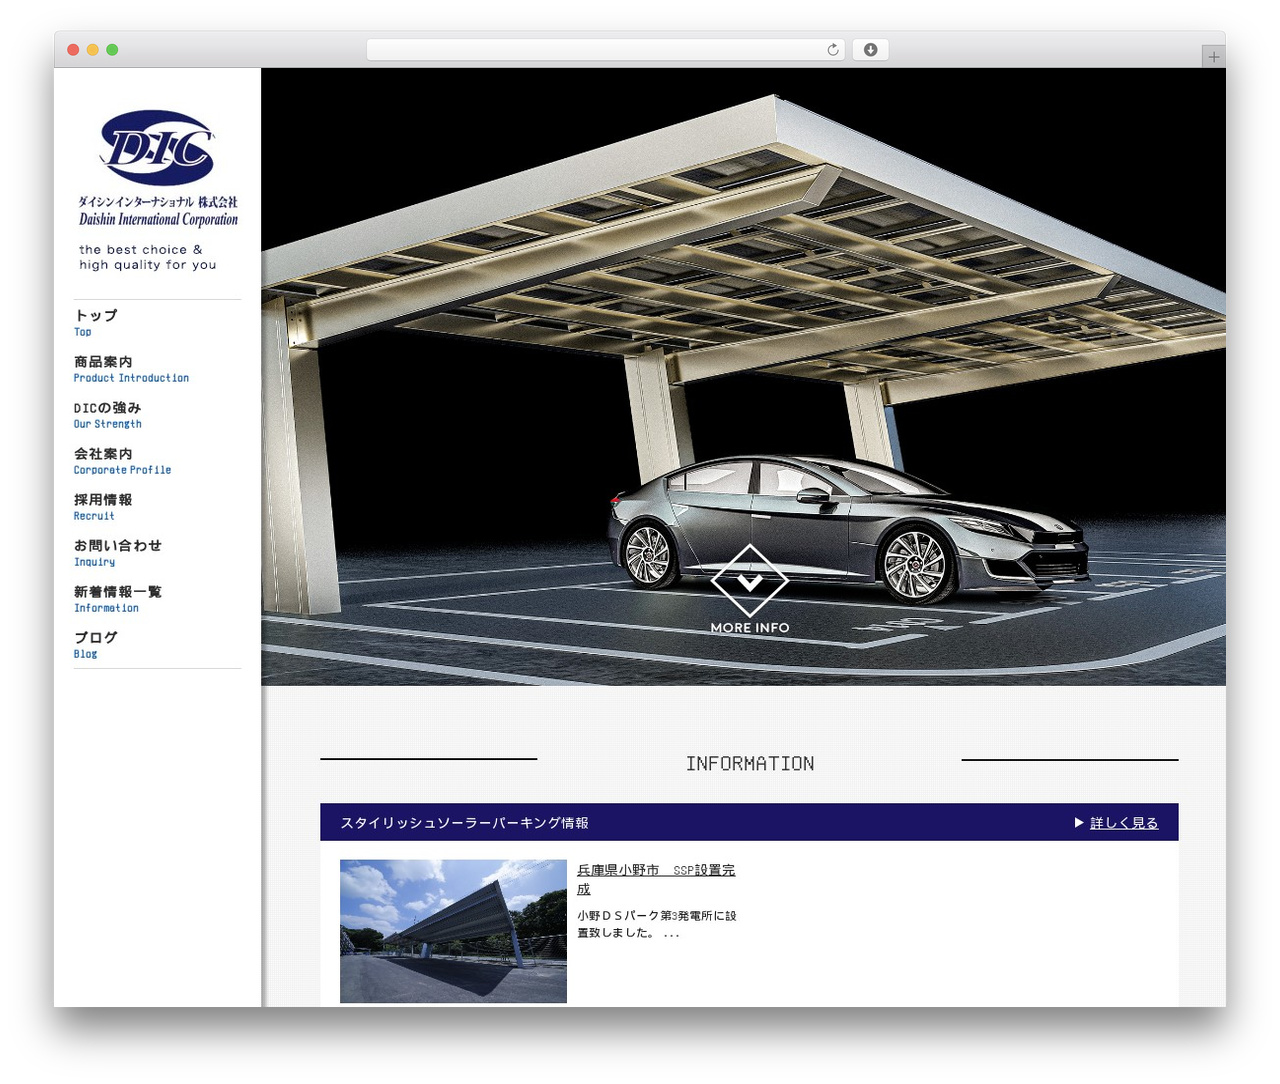Click the browser download arrow icon

(870, 50)
